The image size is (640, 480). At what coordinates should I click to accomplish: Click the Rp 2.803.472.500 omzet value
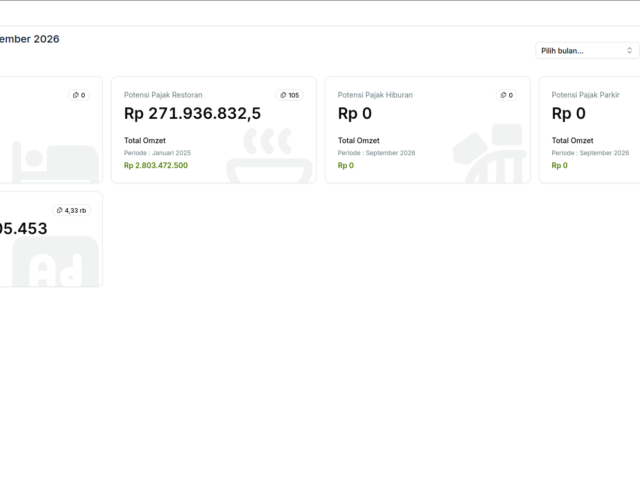(x=156, y=165)
